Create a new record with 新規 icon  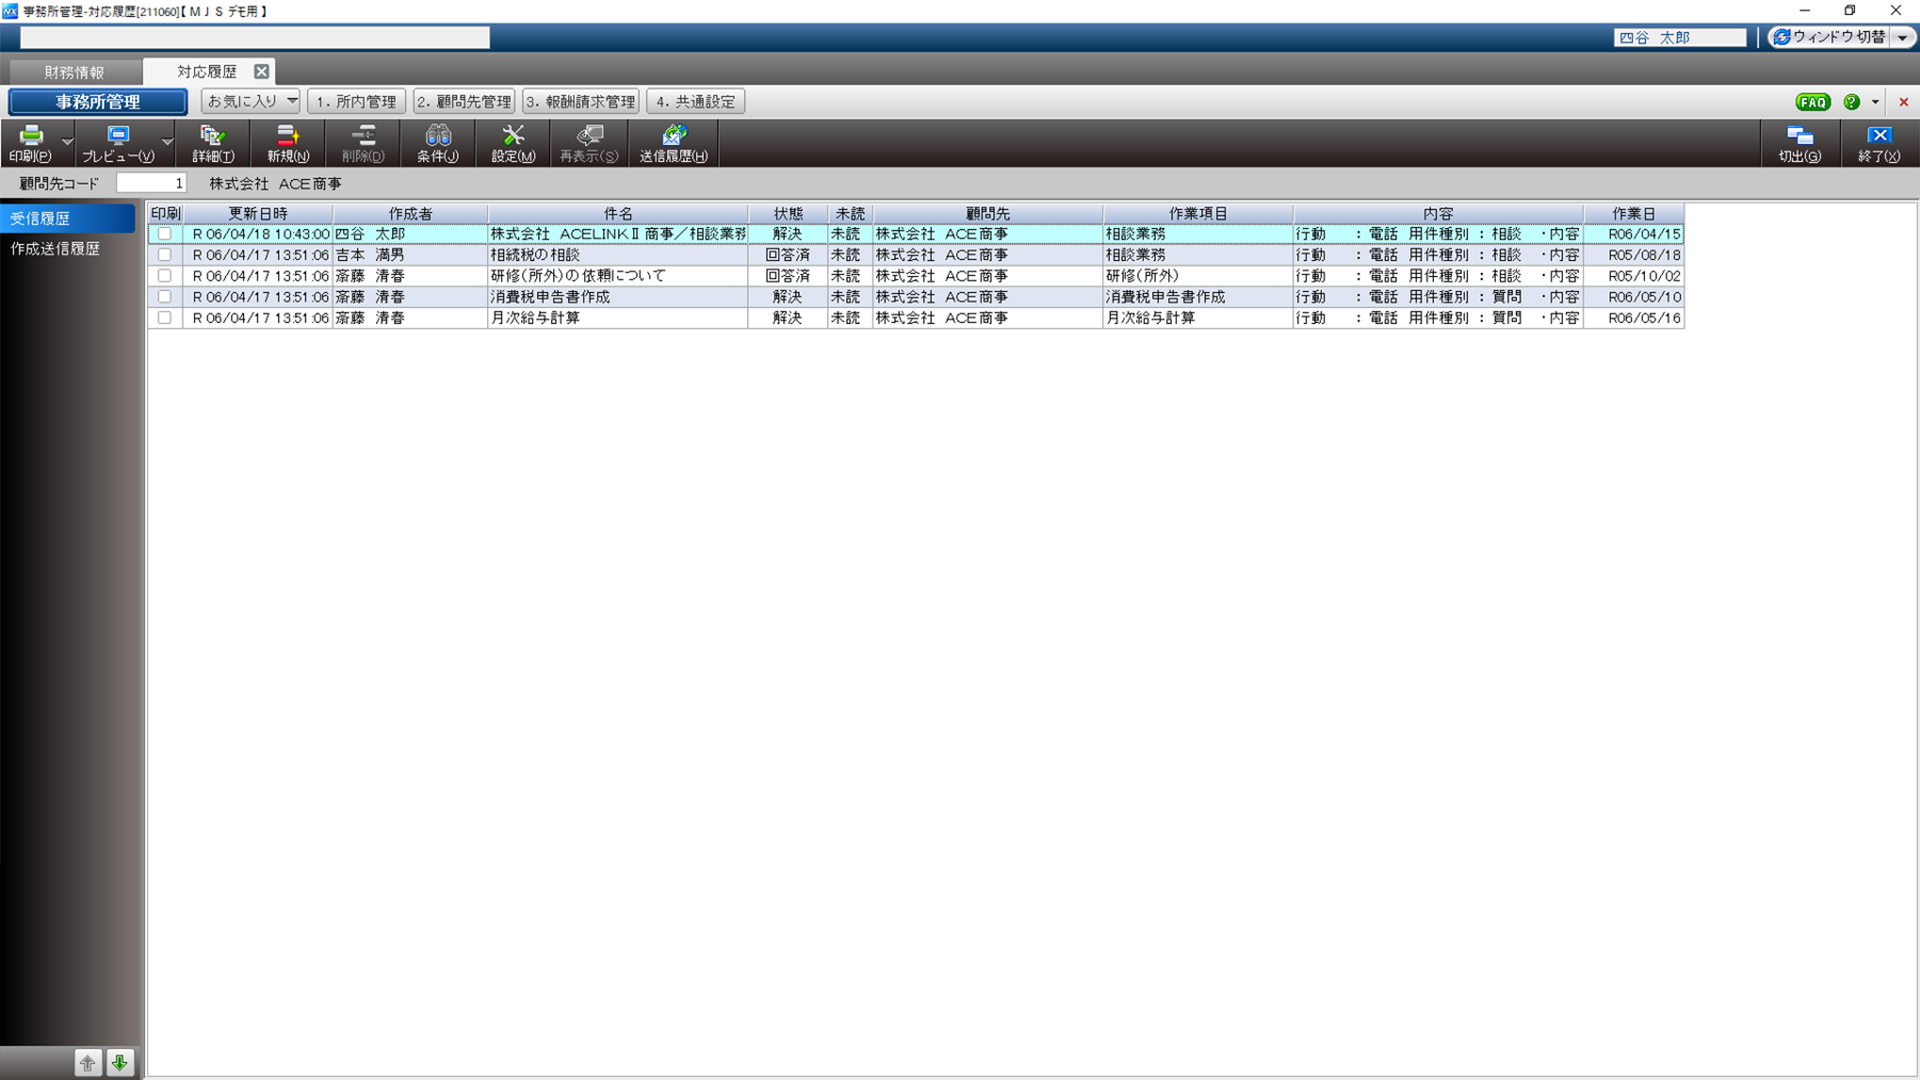click(288, 143)
